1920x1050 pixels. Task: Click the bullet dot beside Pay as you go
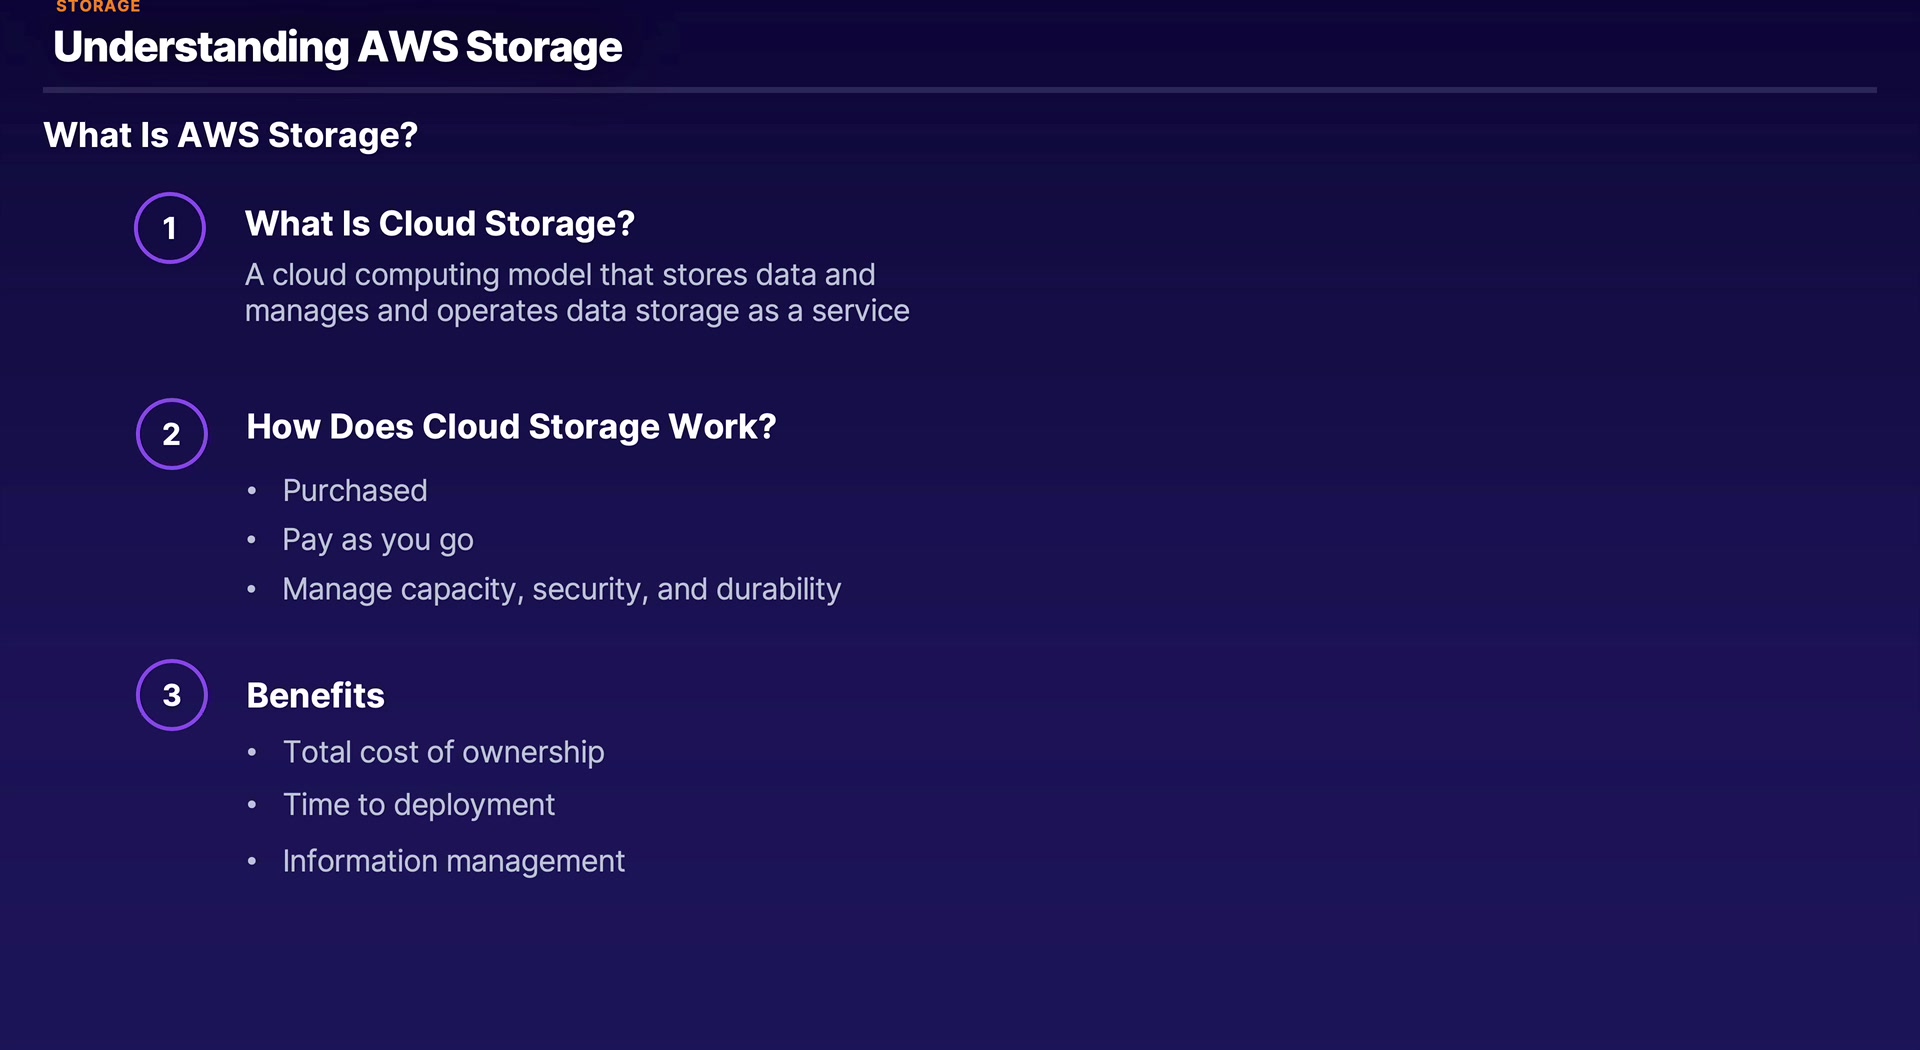pyautogui.click(x=252, y=540)
